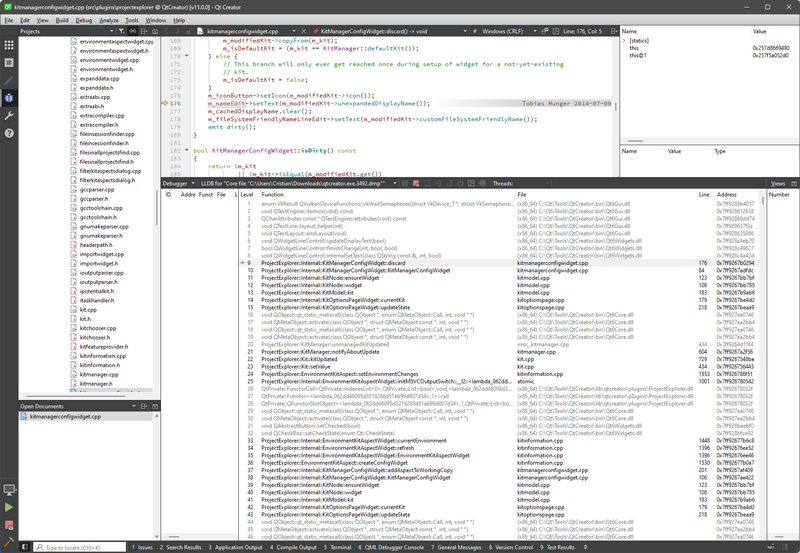Open the General Messages pane
The height and width of the screenshot is (553, 800).
click(x=456, y=547)
